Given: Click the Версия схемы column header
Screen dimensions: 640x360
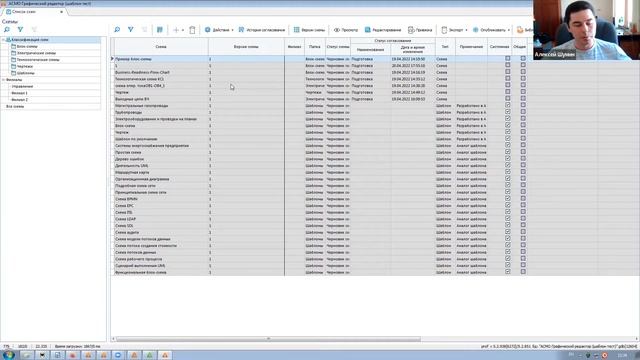Looking at the screenshot, I should [x=246, y=47].
